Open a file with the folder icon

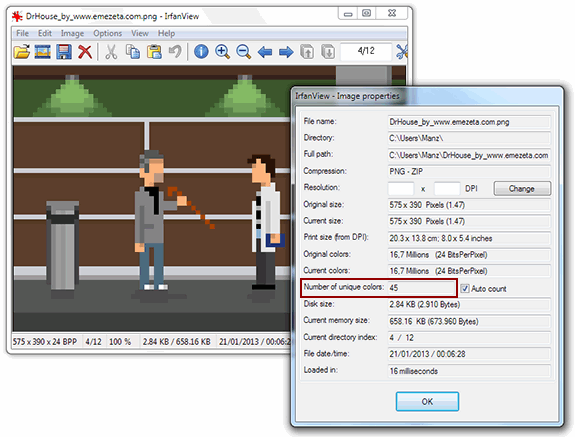tap(22, 52)
